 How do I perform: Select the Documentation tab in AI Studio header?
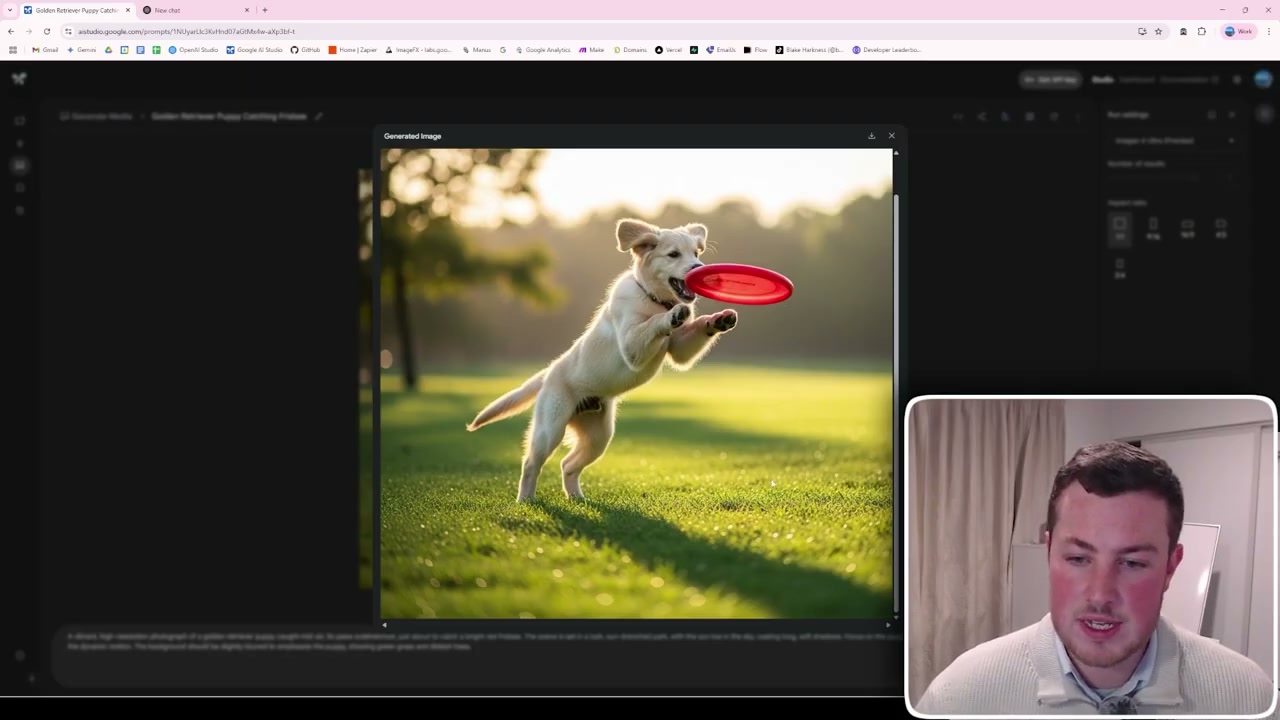pos(1189,79)
